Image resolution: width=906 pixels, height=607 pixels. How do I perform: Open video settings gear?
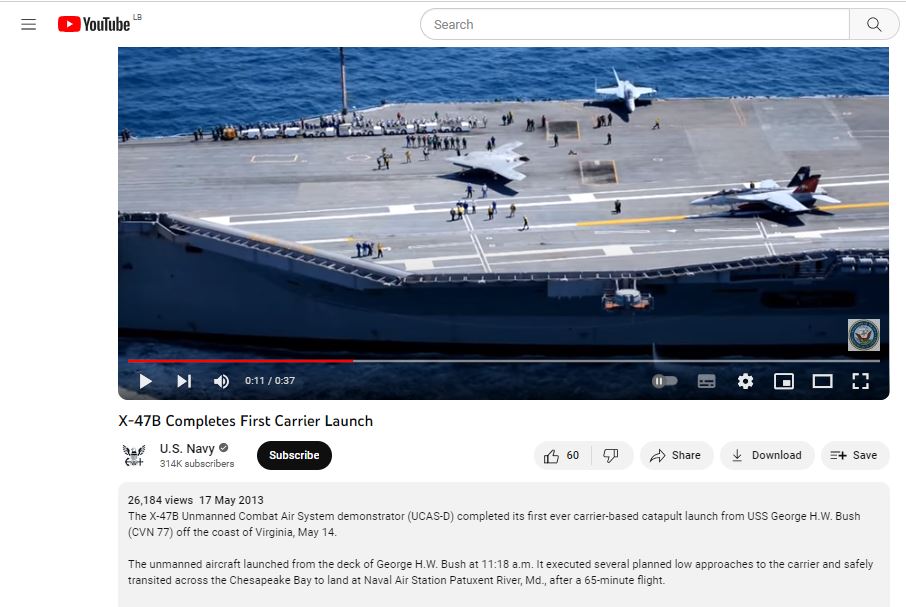745,381
